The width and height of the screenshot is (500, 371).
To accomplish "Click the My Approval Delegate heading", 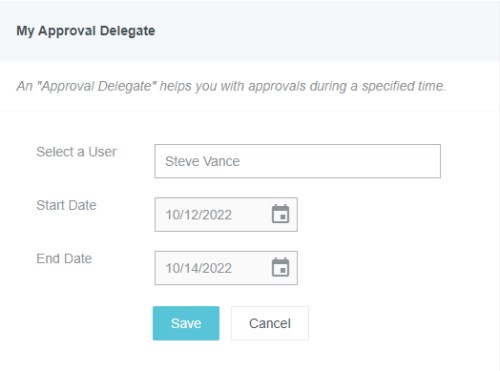I will (86, 31).
